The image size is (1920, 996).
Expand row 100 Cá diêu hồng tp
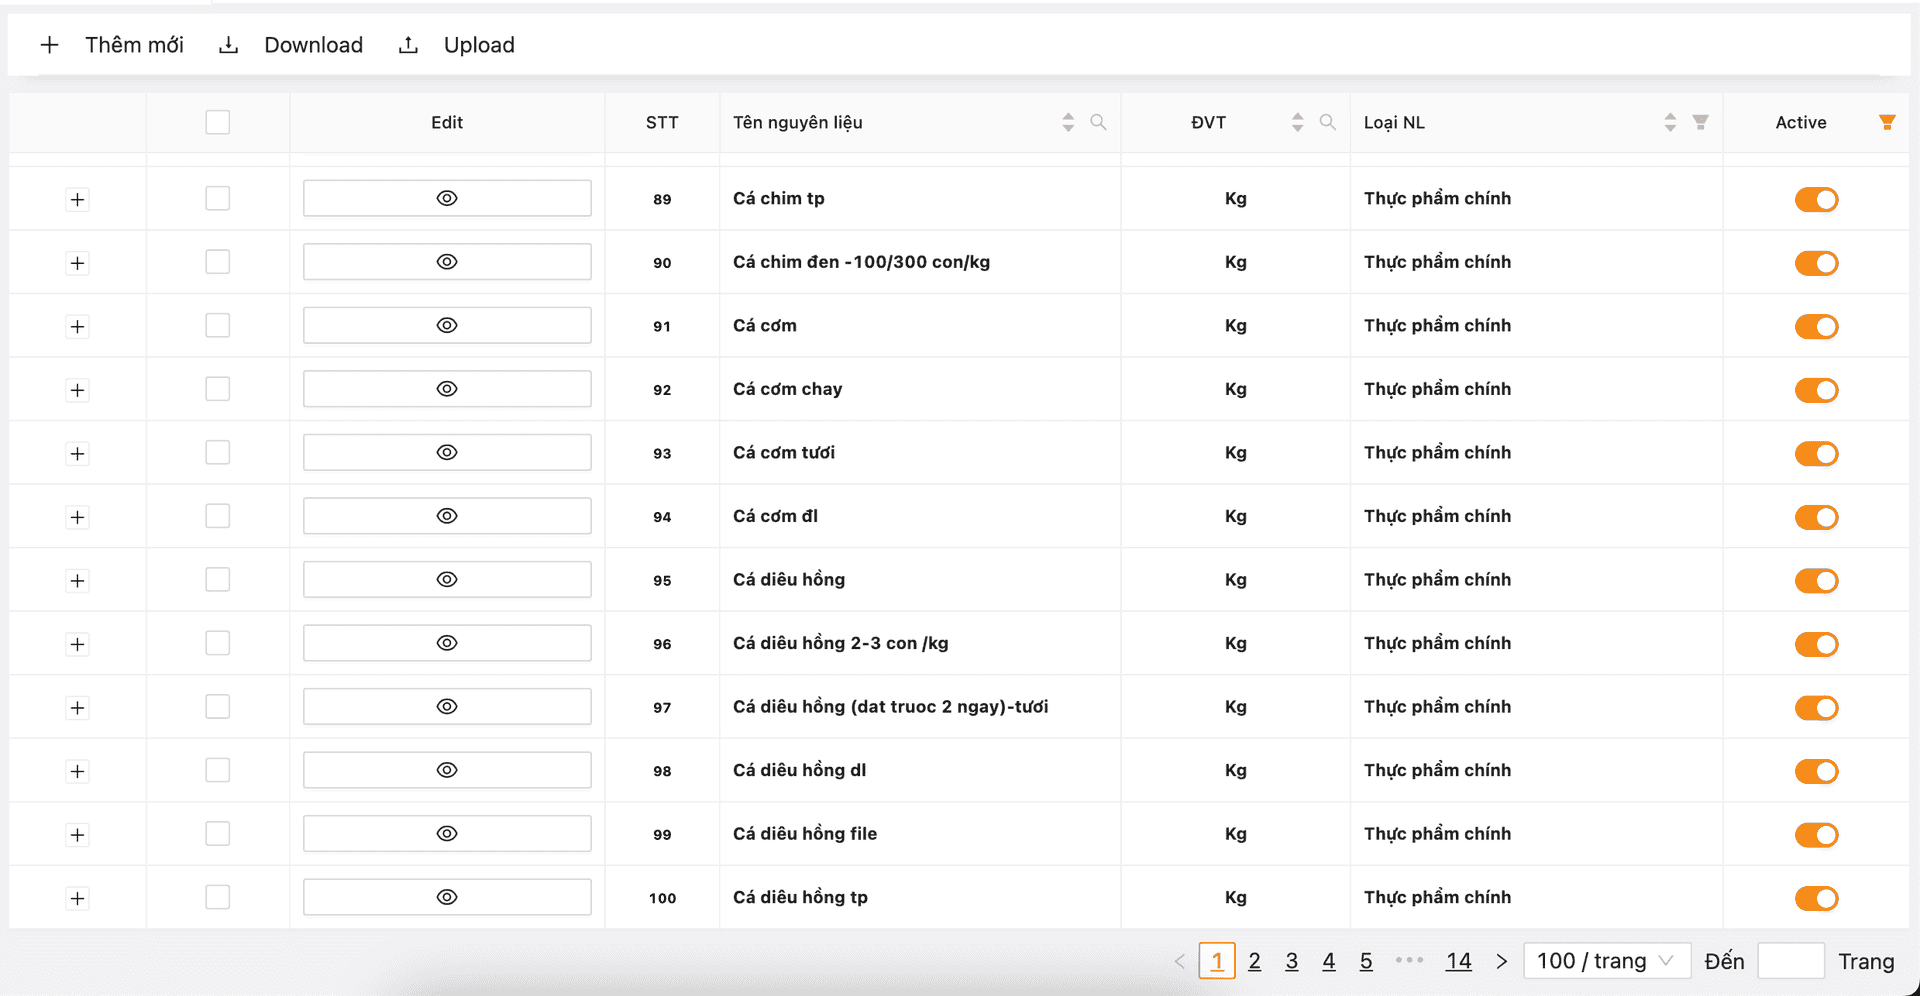pos(77,898)
